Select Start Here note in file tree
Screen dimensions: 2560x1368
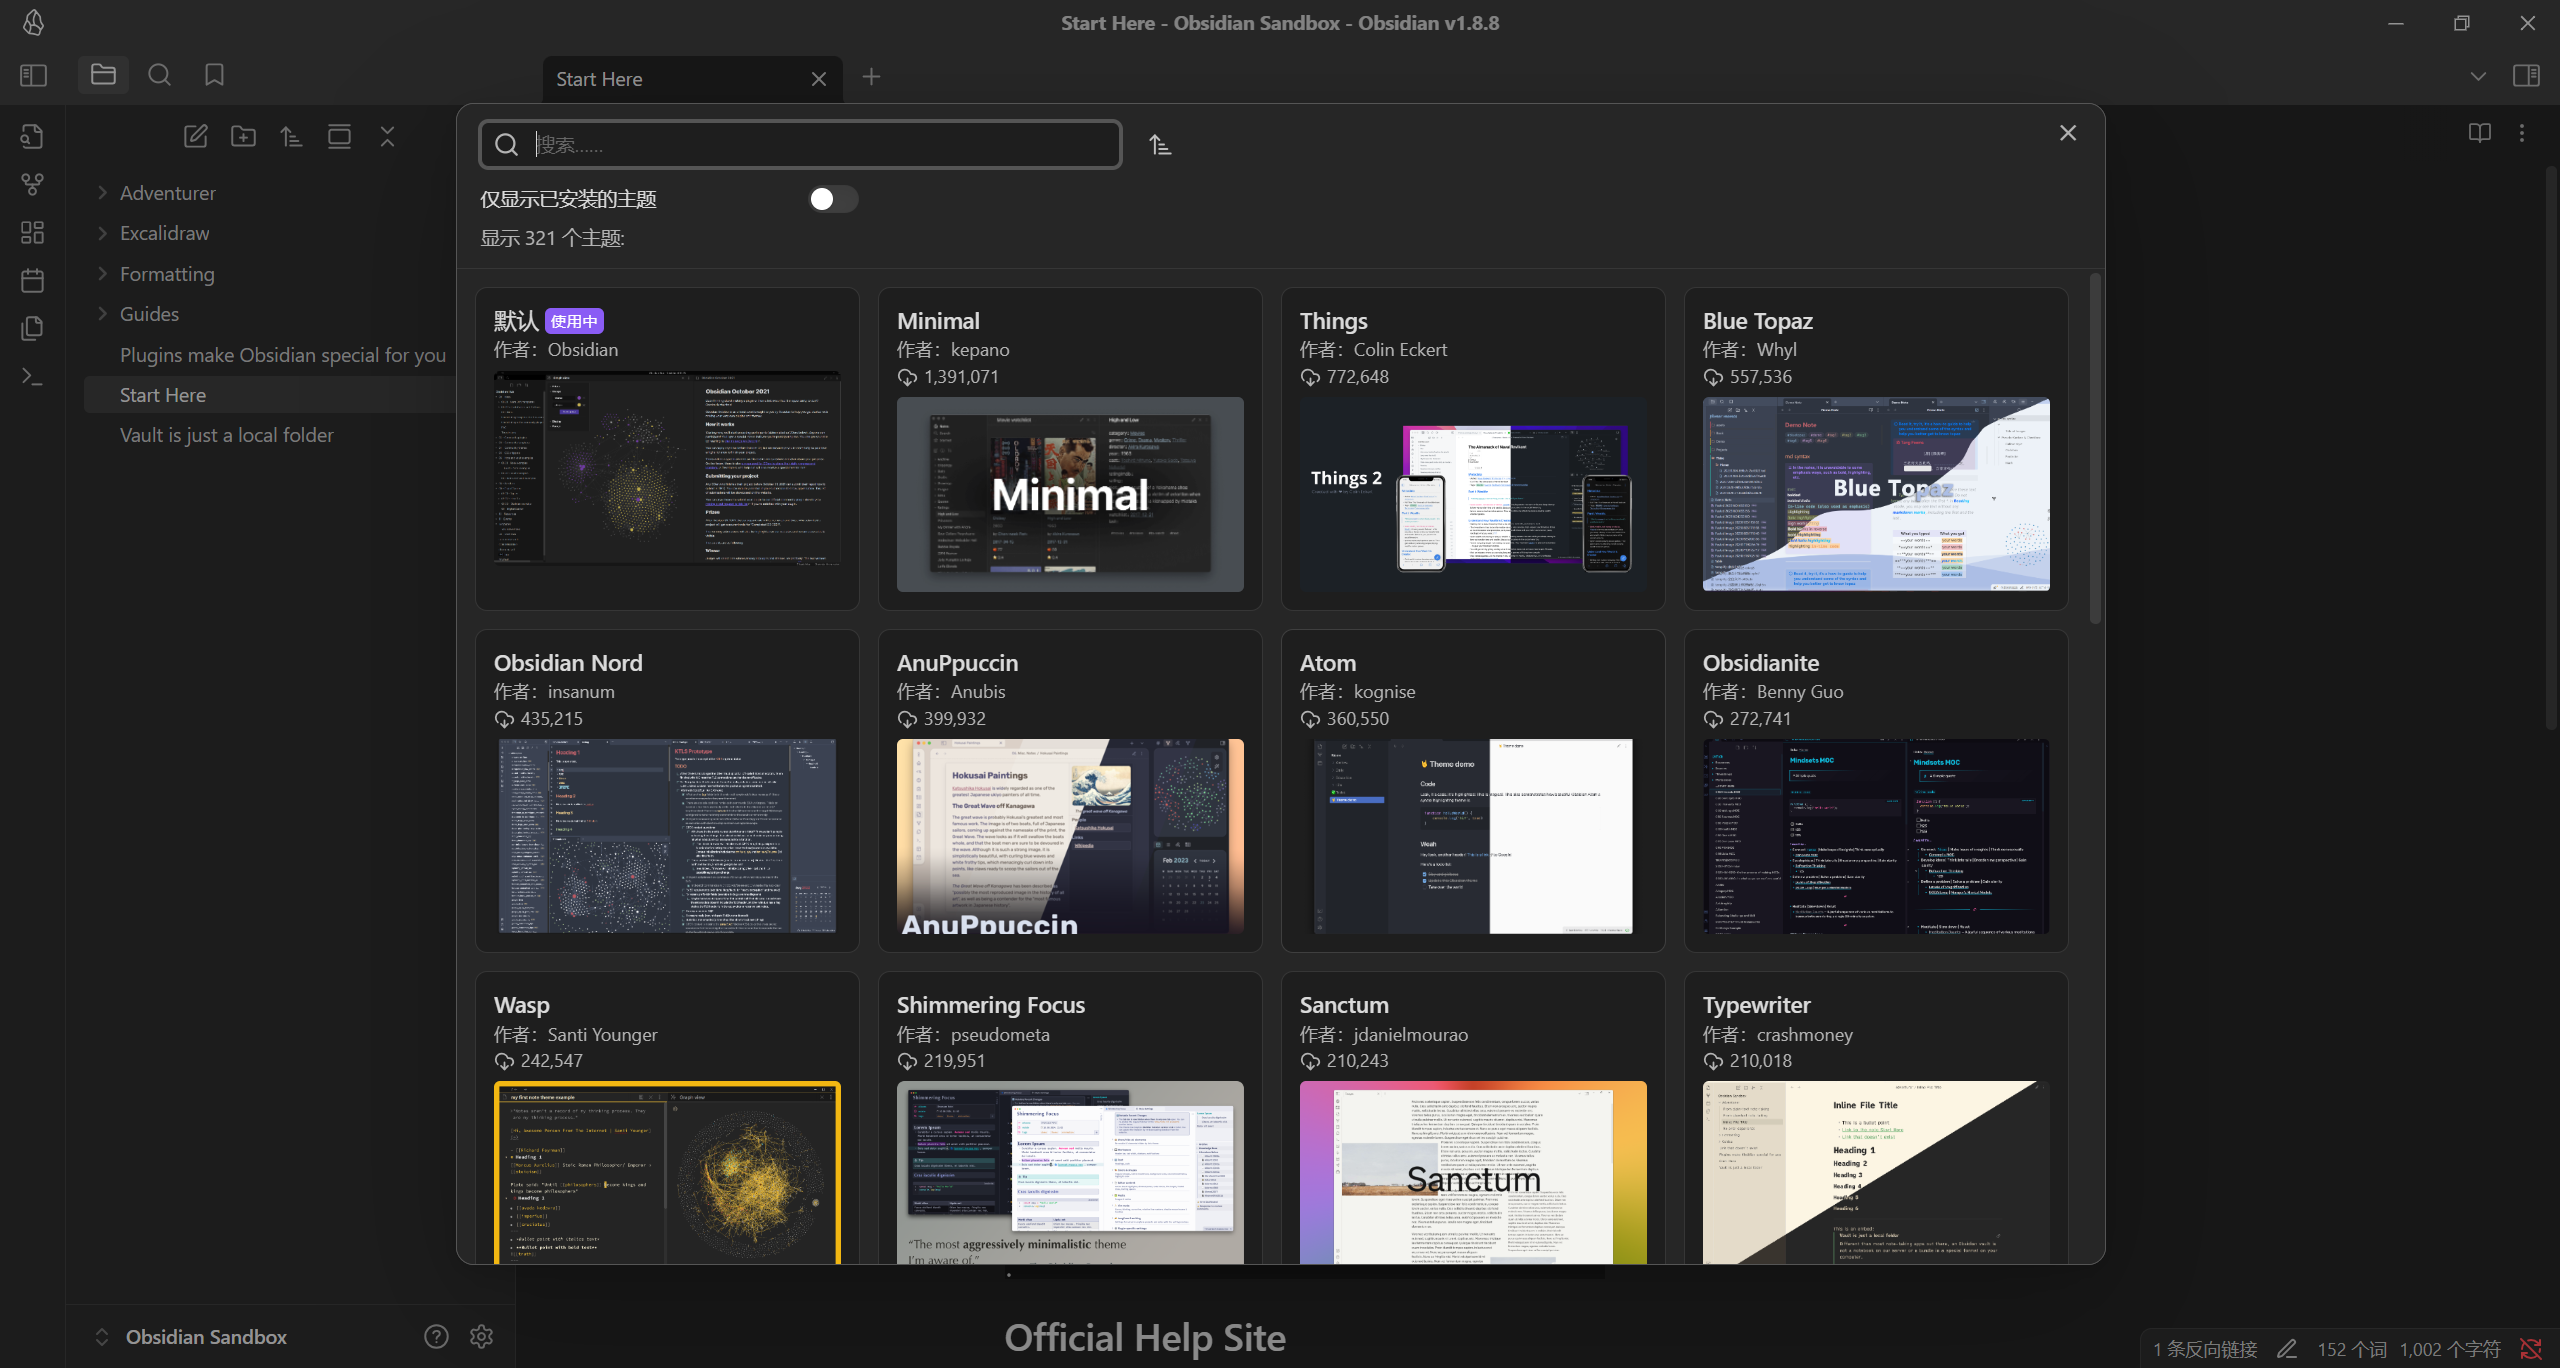point(270,395)
